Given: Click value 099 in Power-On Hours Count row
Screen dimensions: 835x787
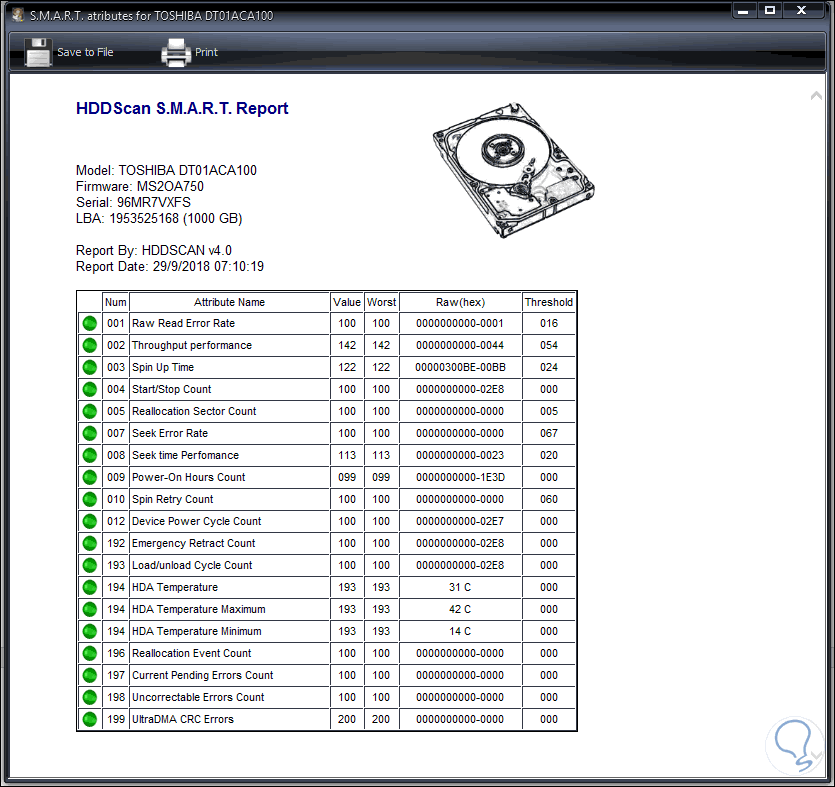Looking at the screenshot, I should (x=347, y=477).
